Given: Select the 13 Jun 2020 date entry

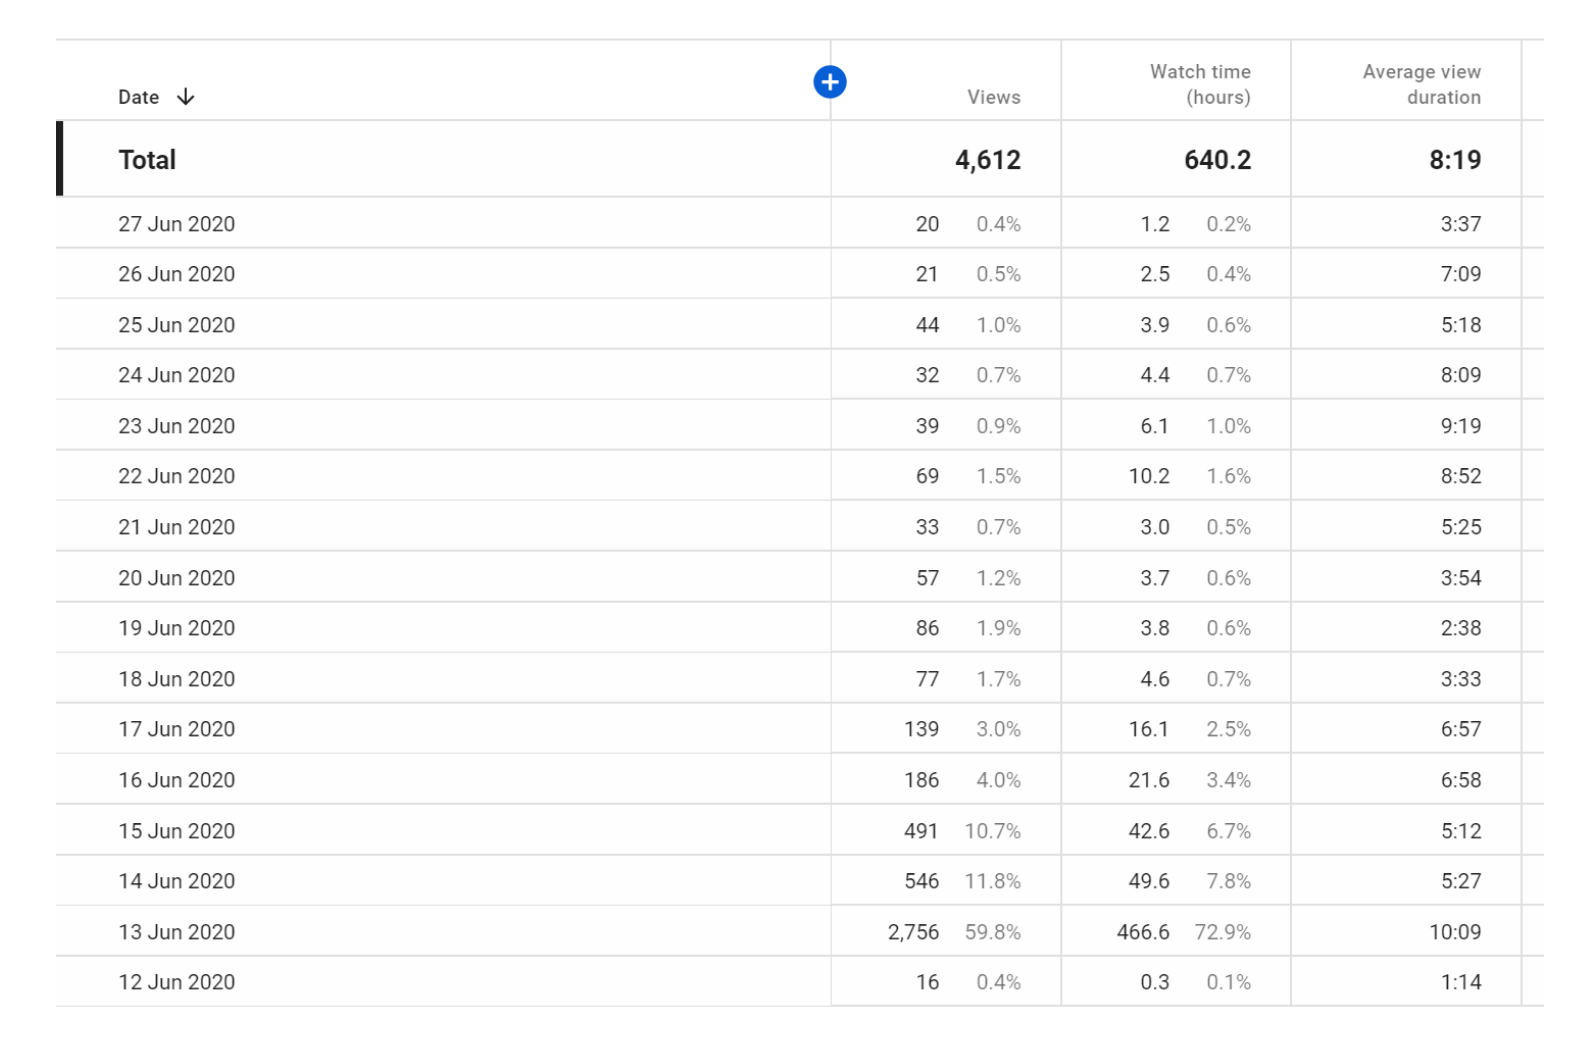Looking at the screenshot, I should [176, 932].
